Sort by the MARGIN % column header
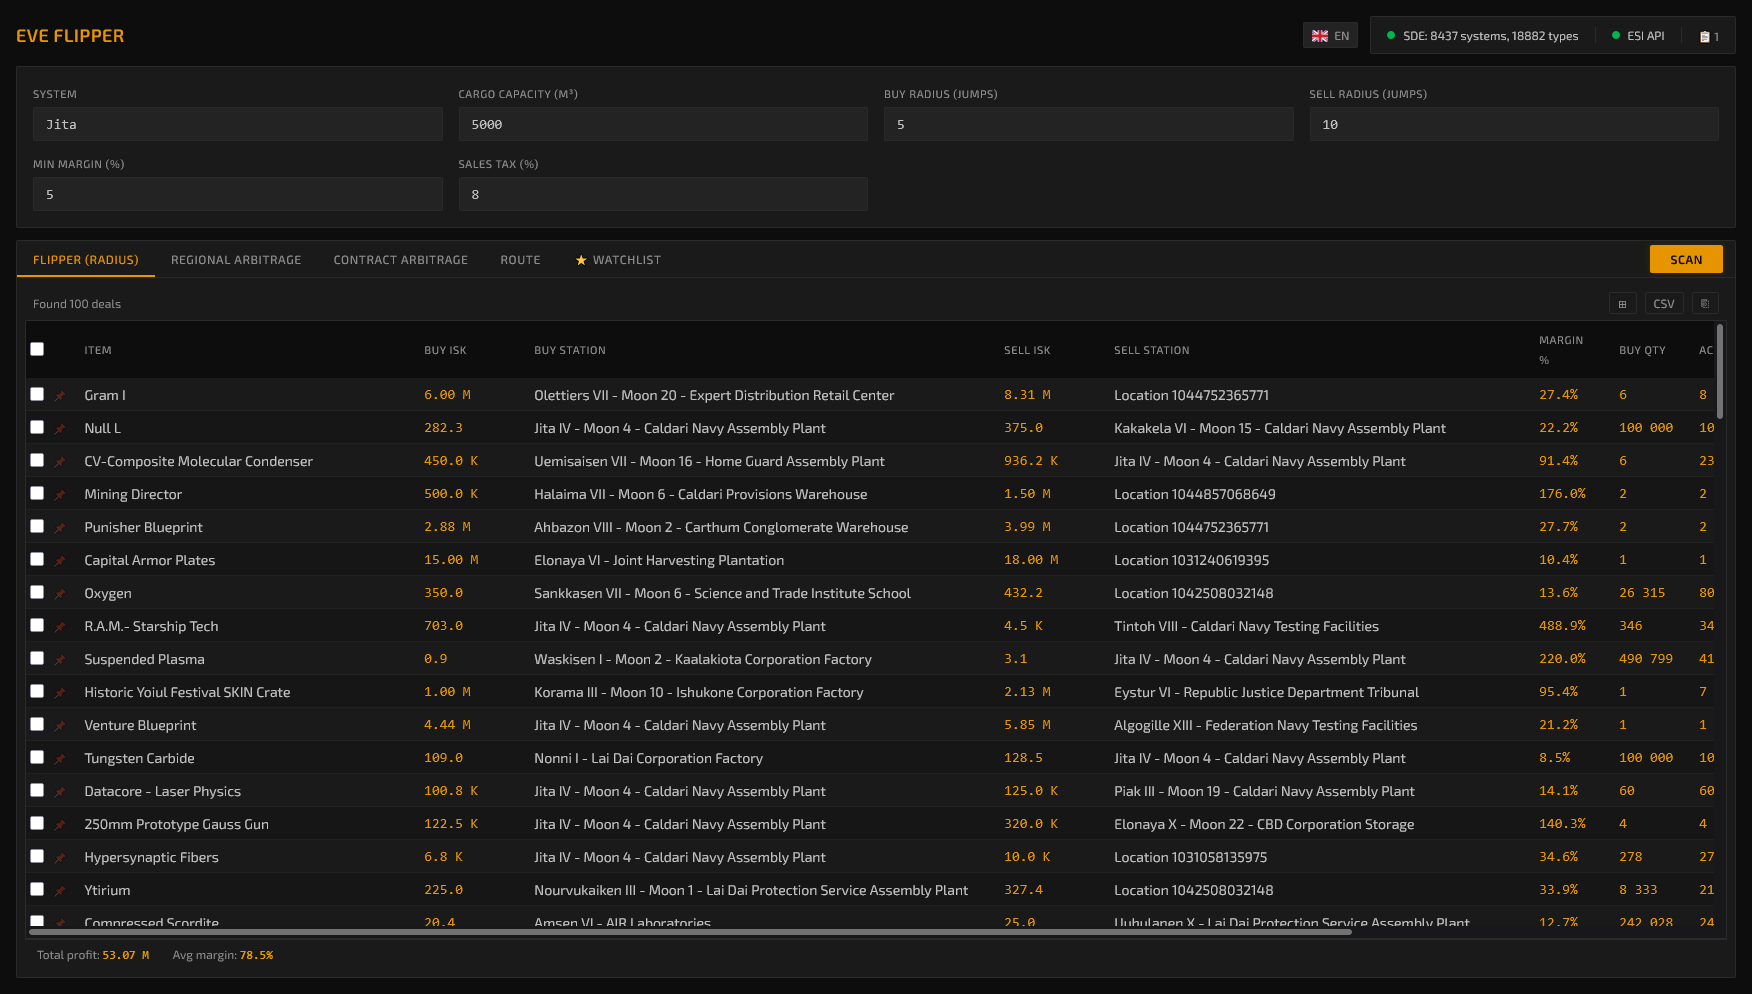 point(1561,350)
